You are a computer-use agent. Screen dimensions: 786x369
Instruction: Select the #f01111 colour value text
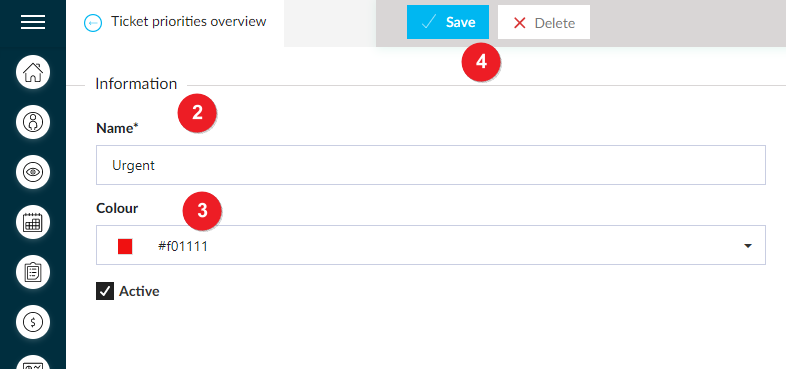(183, 246)
